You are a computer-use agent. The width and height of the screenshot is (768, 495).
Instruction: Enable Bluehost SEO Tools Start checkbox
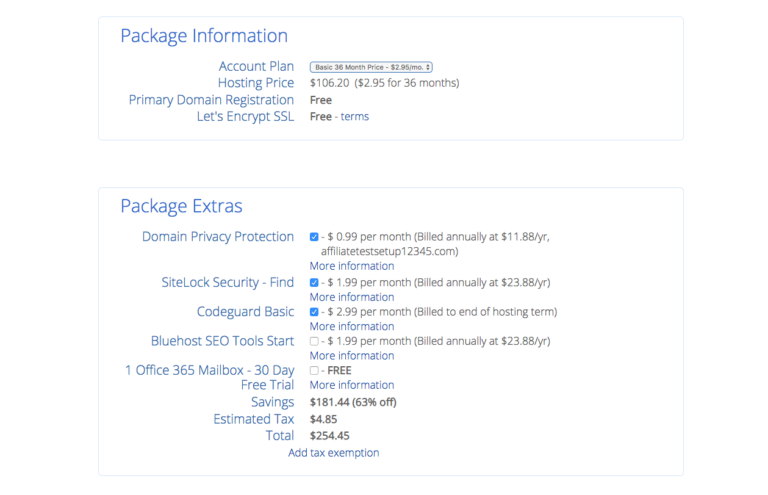(314, 341)
